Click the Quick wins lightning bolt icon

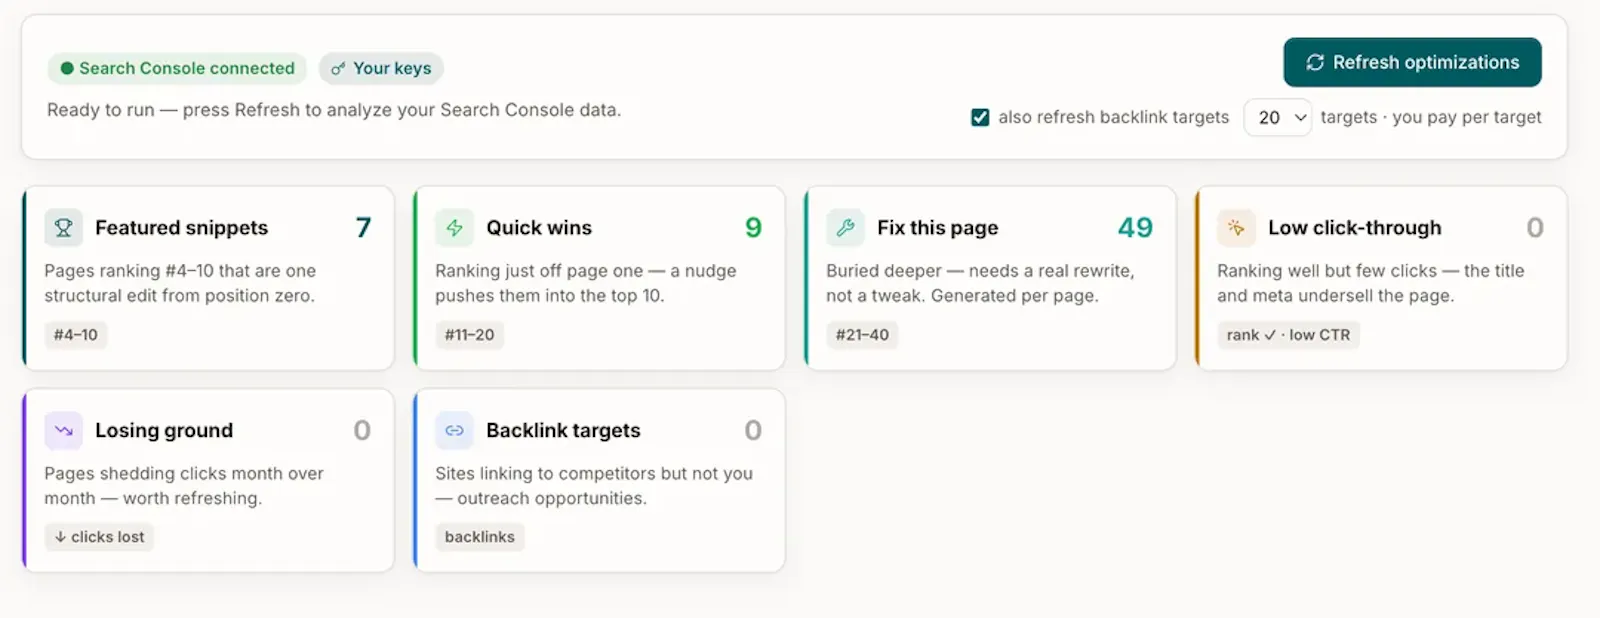coord(454,228)
